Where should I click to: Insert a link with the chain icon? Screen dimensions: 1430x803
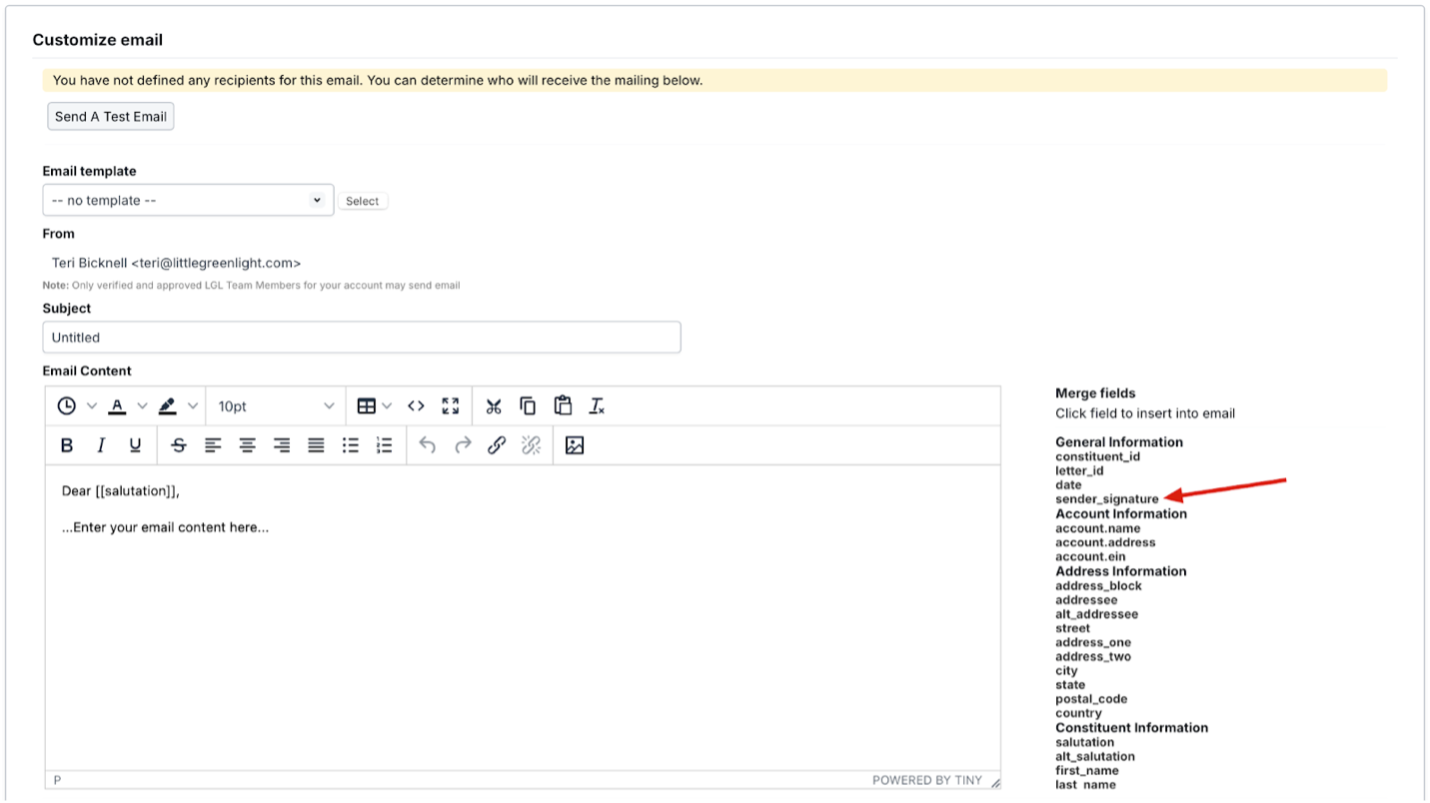(x=497, y=446)
